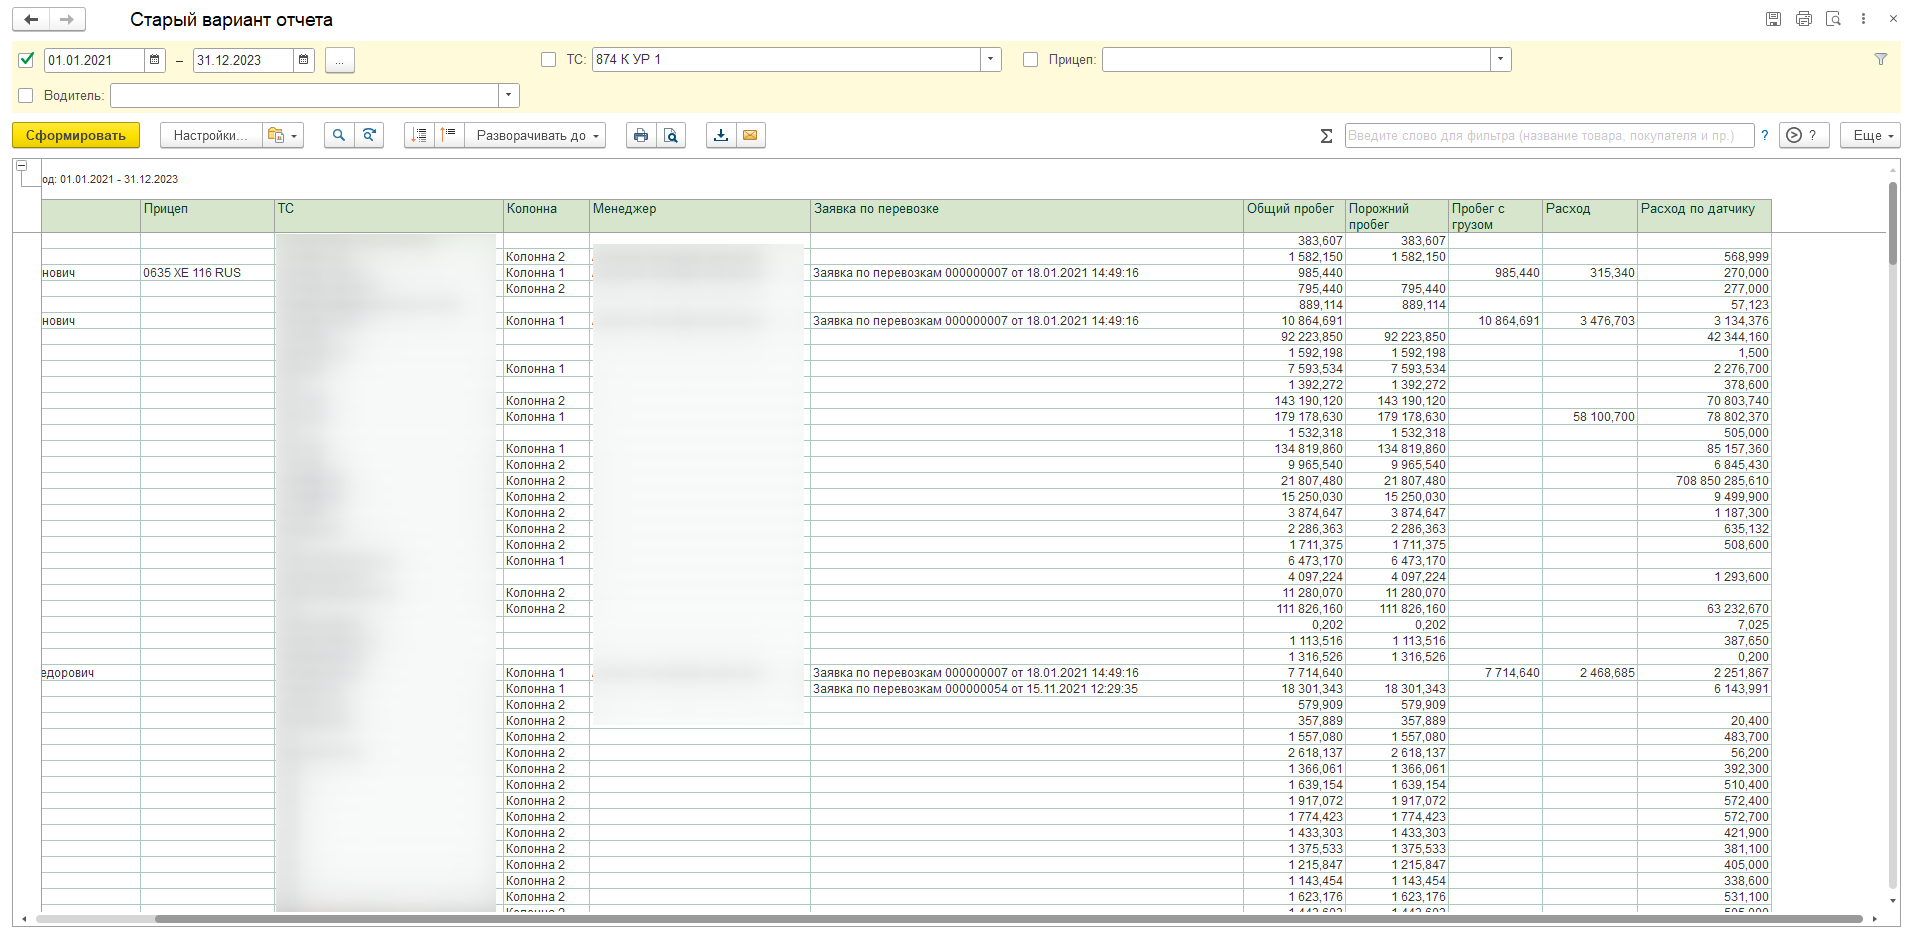Click the filter funnel icon
This screenshot has width=1909, height=930.
1880,60
